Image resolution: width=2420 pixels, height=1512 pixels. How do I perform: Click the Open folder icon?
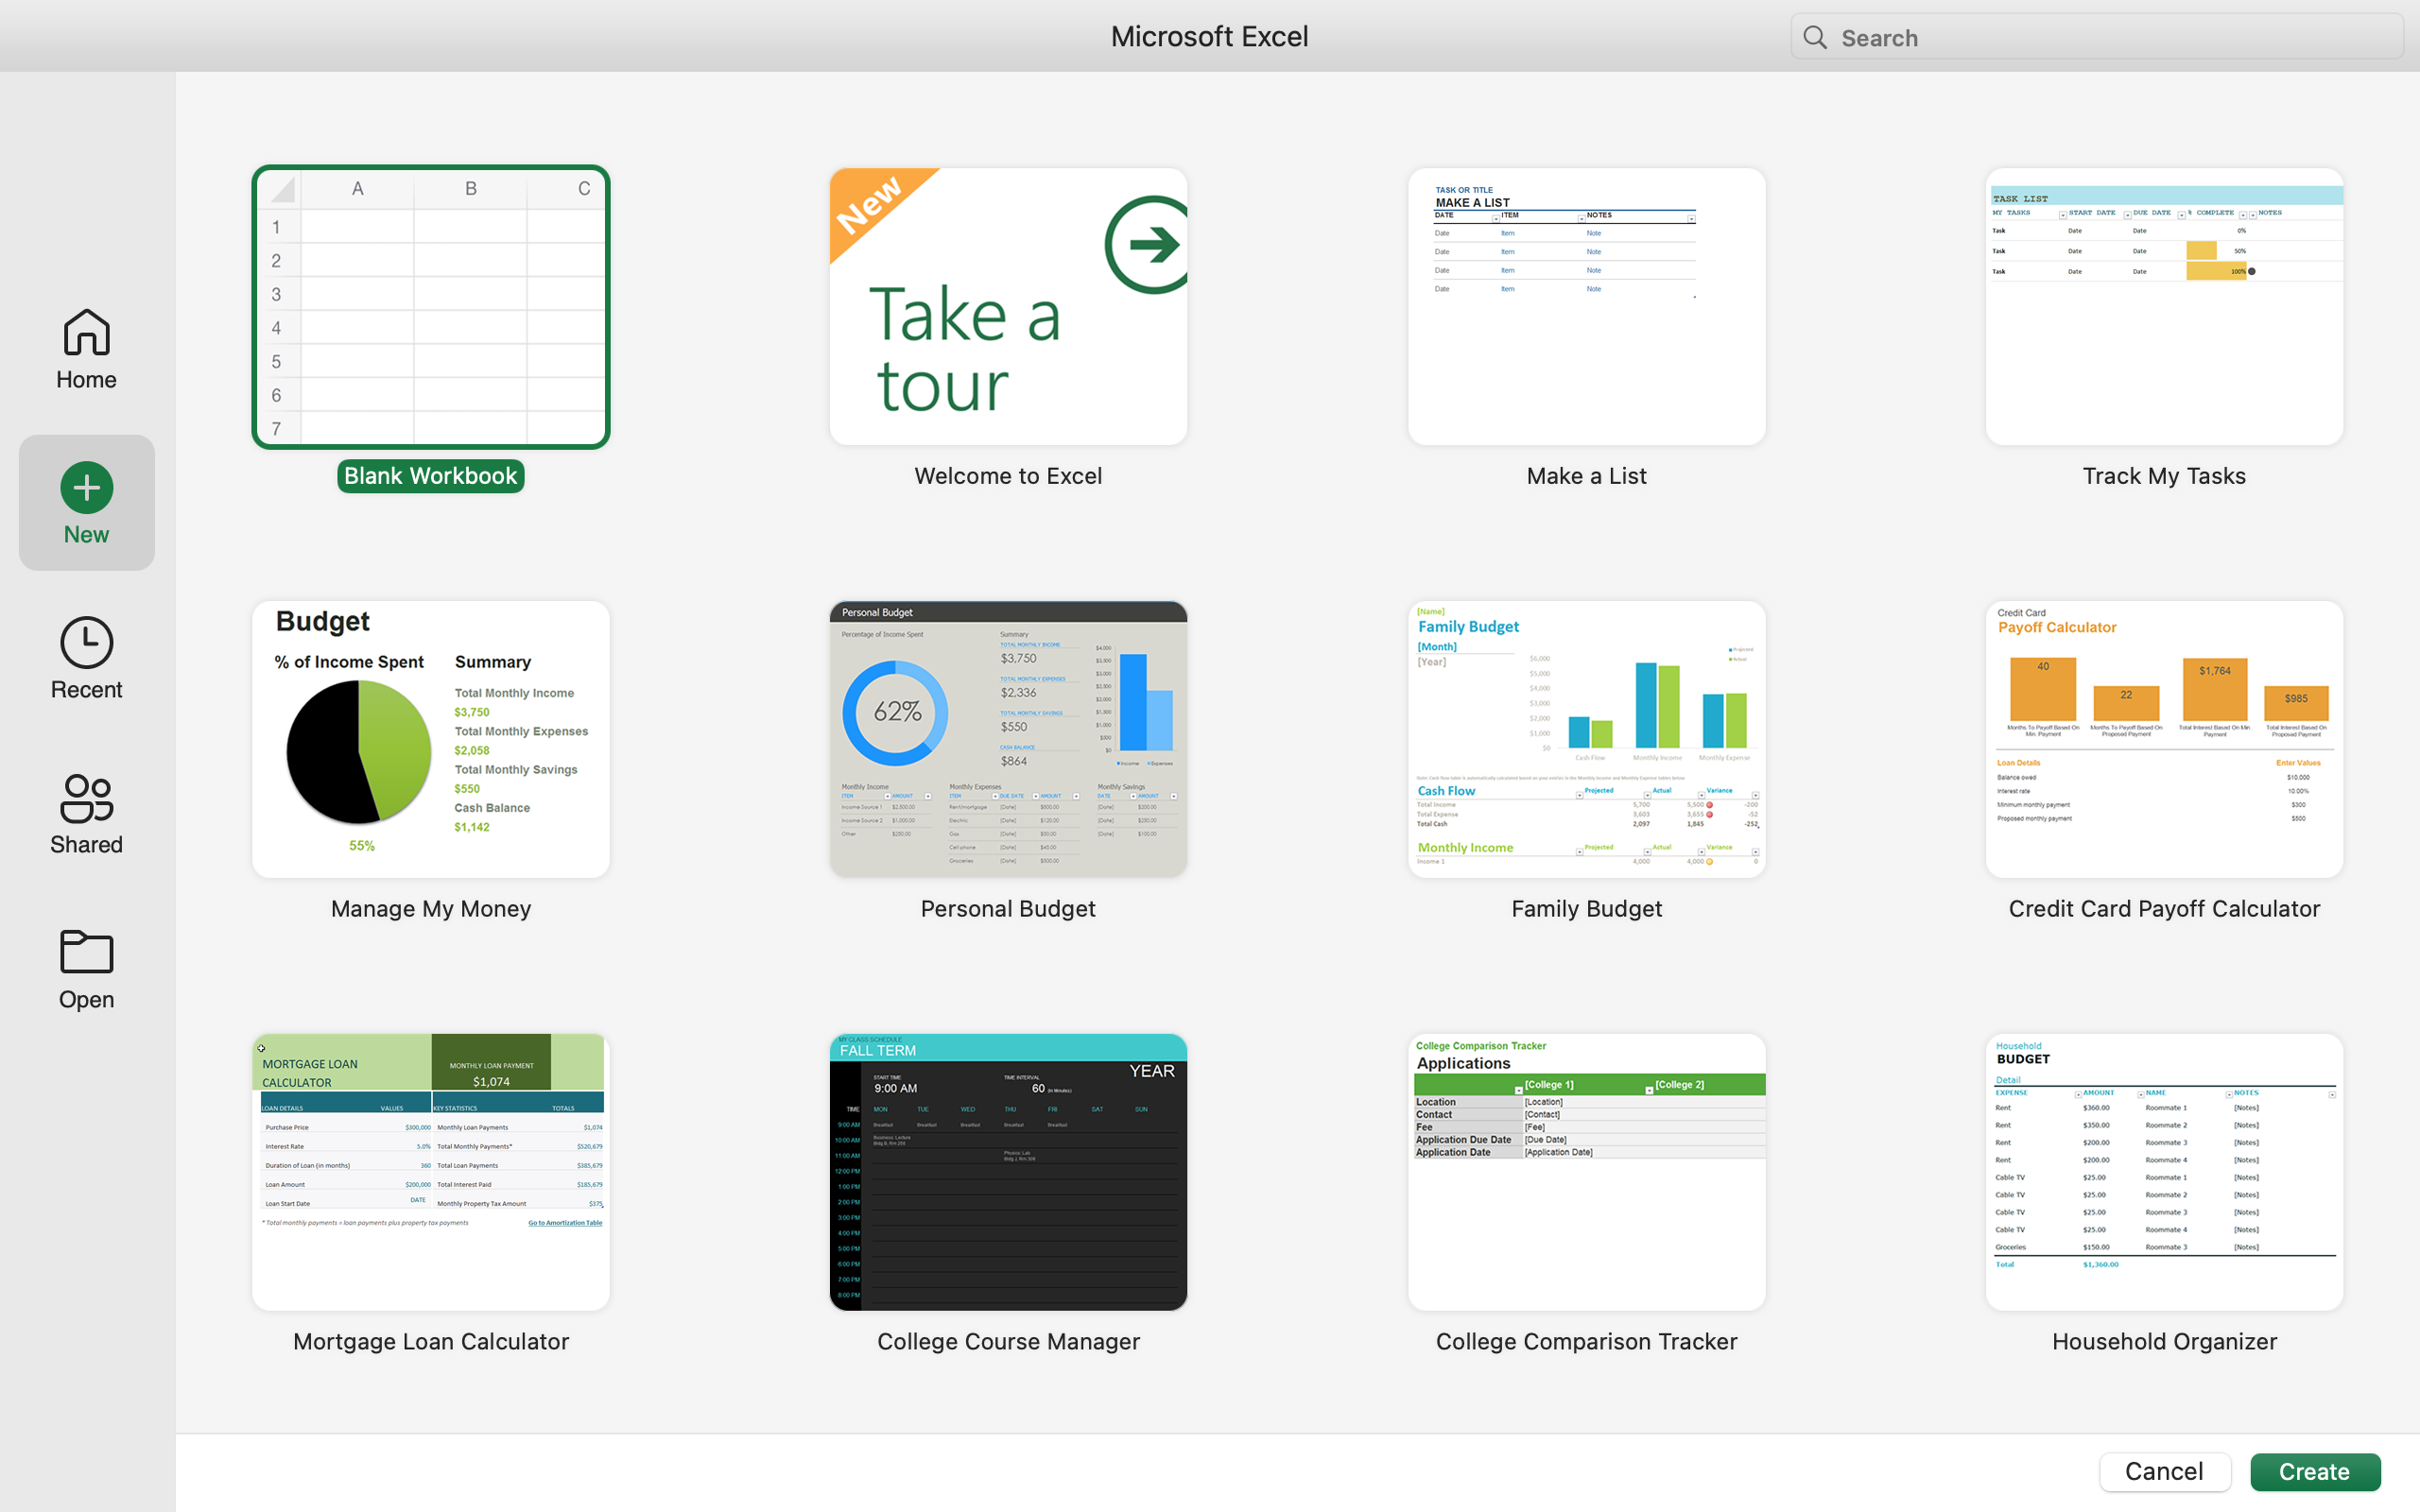click(x=86, y=951)
